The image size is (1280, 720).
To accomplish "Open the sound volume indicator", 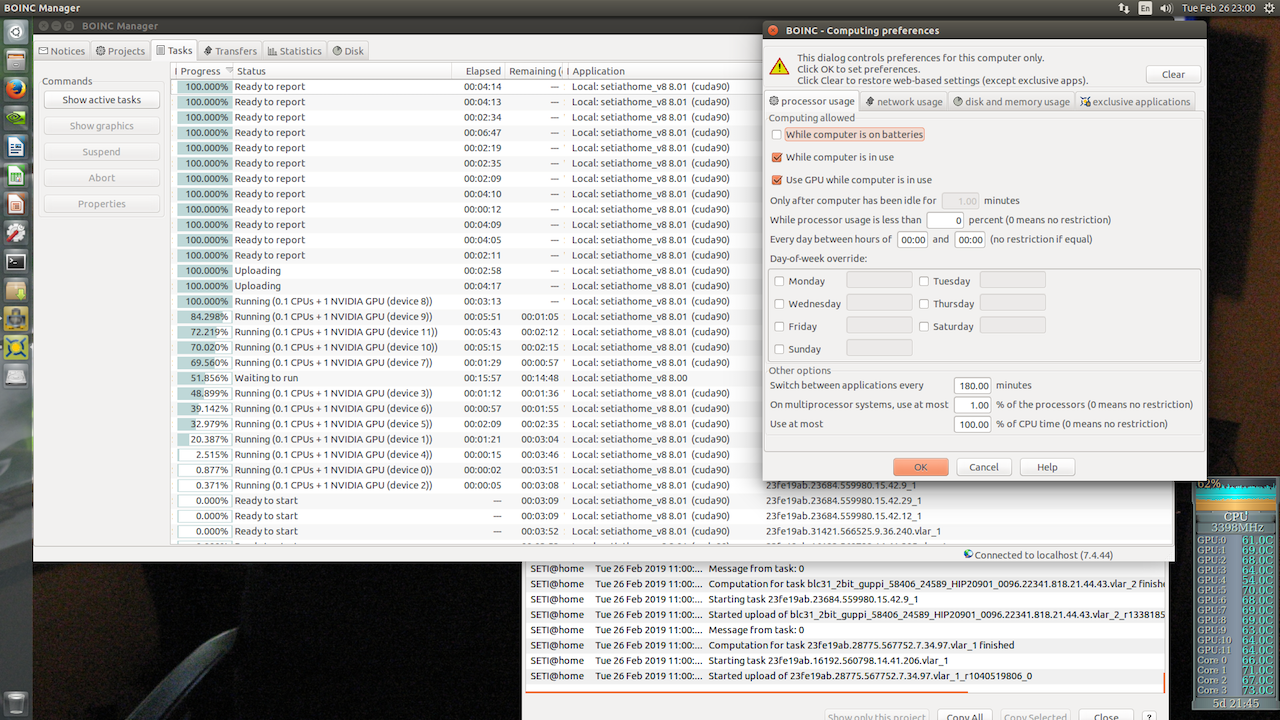I will click(1165, 8).
